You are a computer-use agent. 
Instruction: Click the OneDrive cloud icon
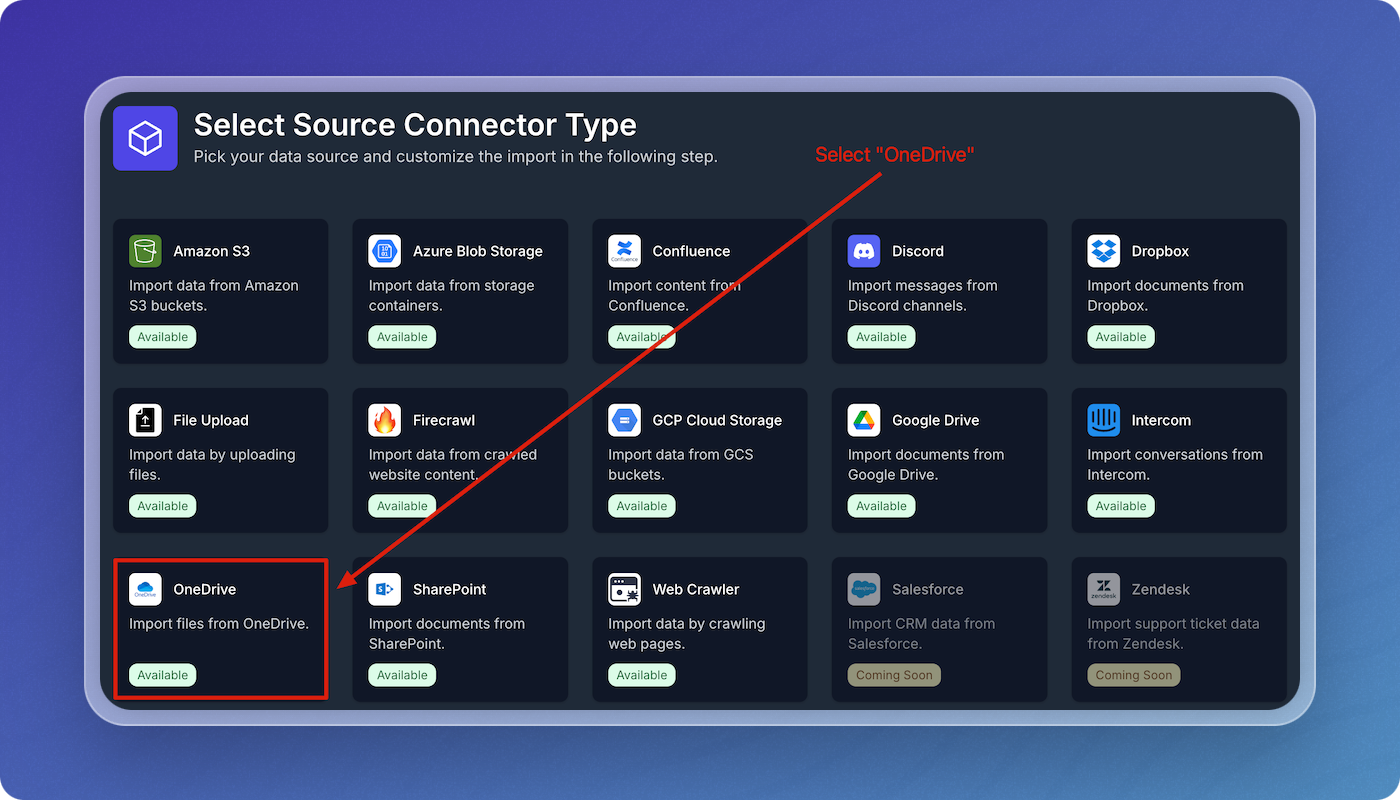coord(145,589)
